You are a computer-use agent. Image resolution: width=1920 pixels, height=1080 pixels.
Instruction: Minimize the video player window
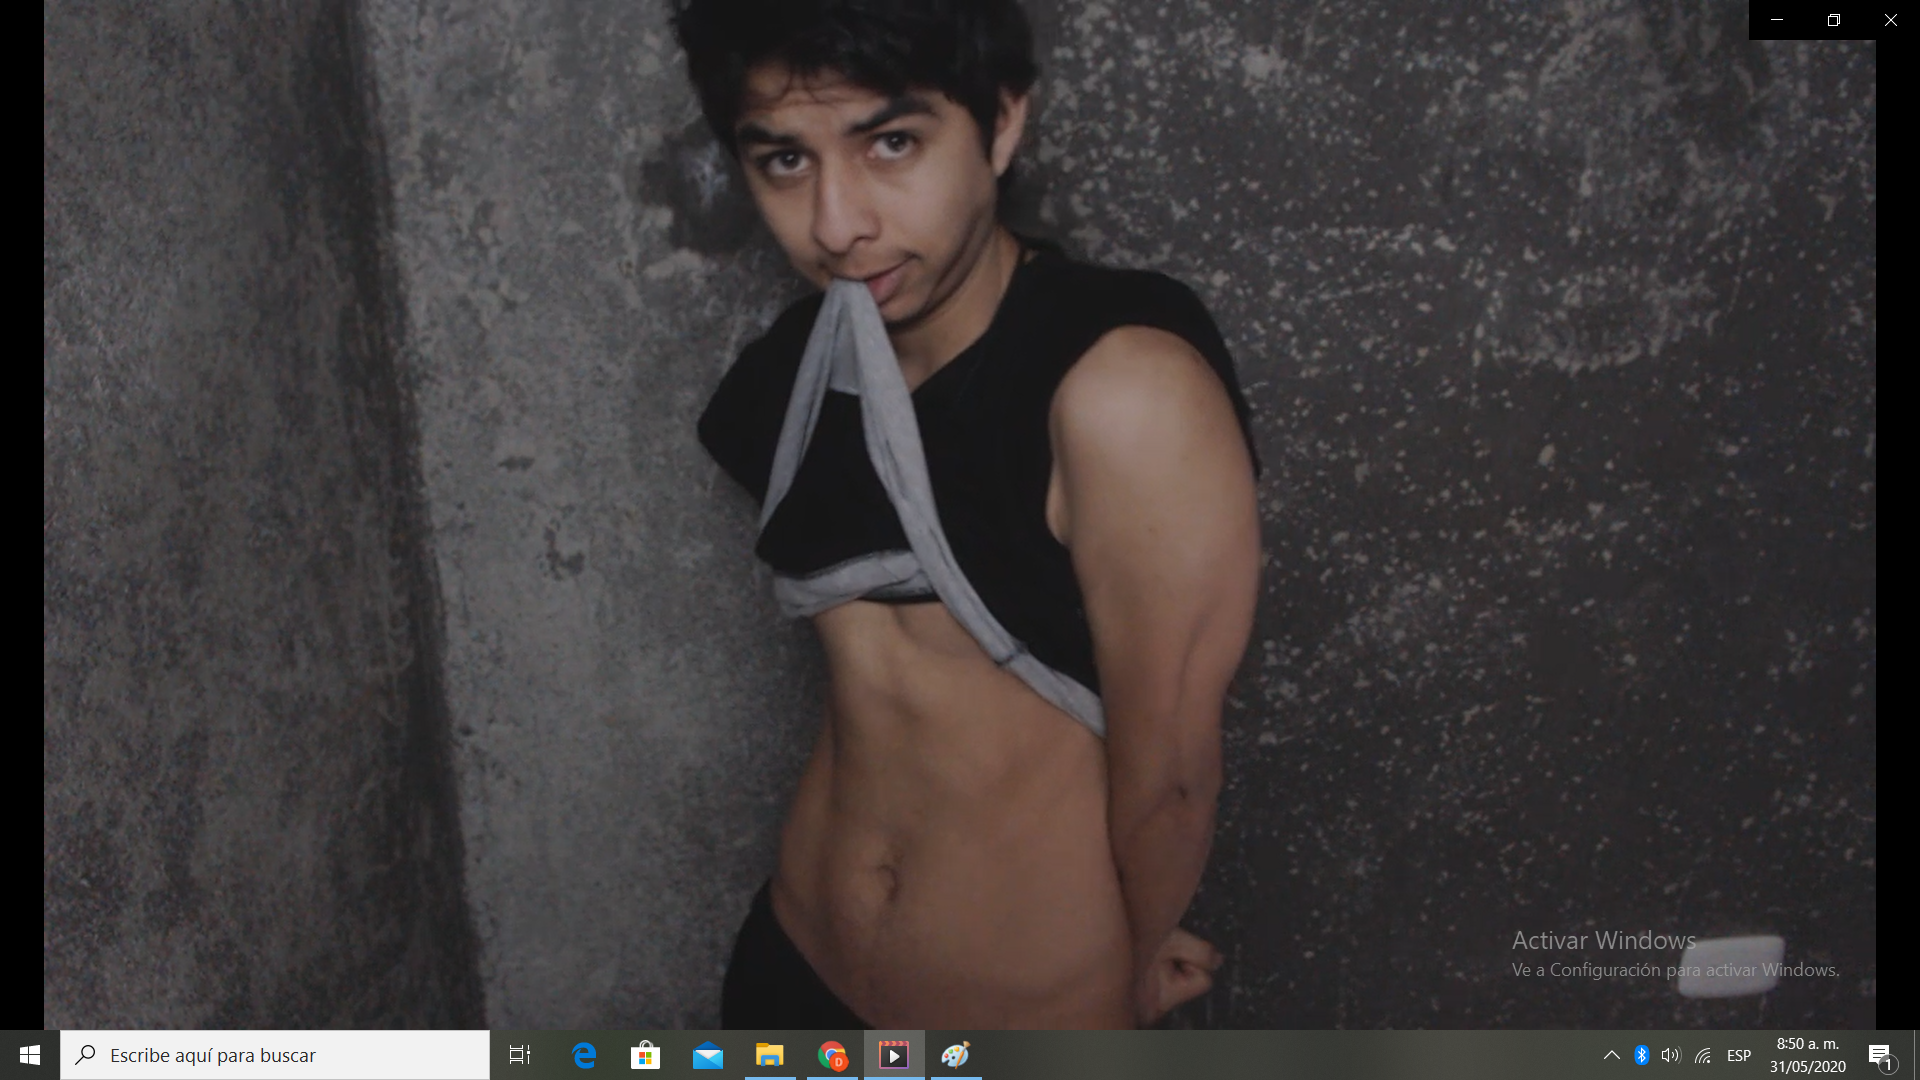[x=1777, y=20]
